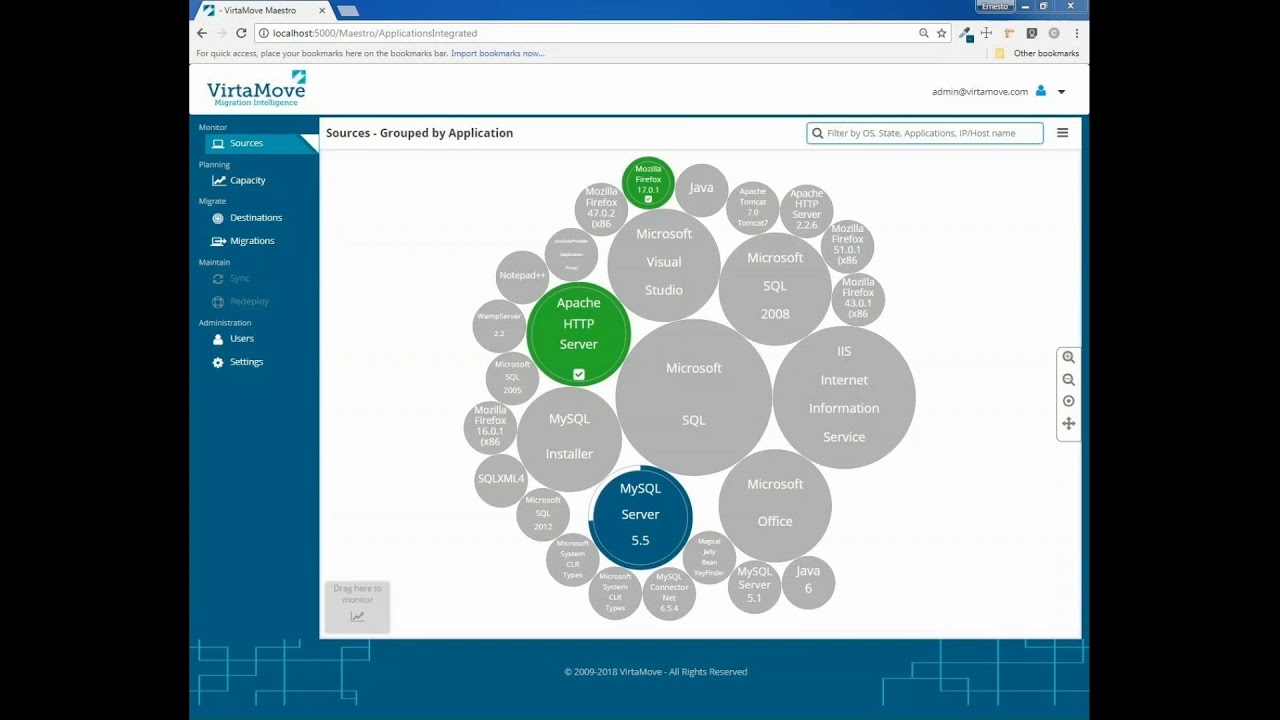Focus the filter by OS search field
This screenshot has height=720, width=1280.
pos(925,133)
